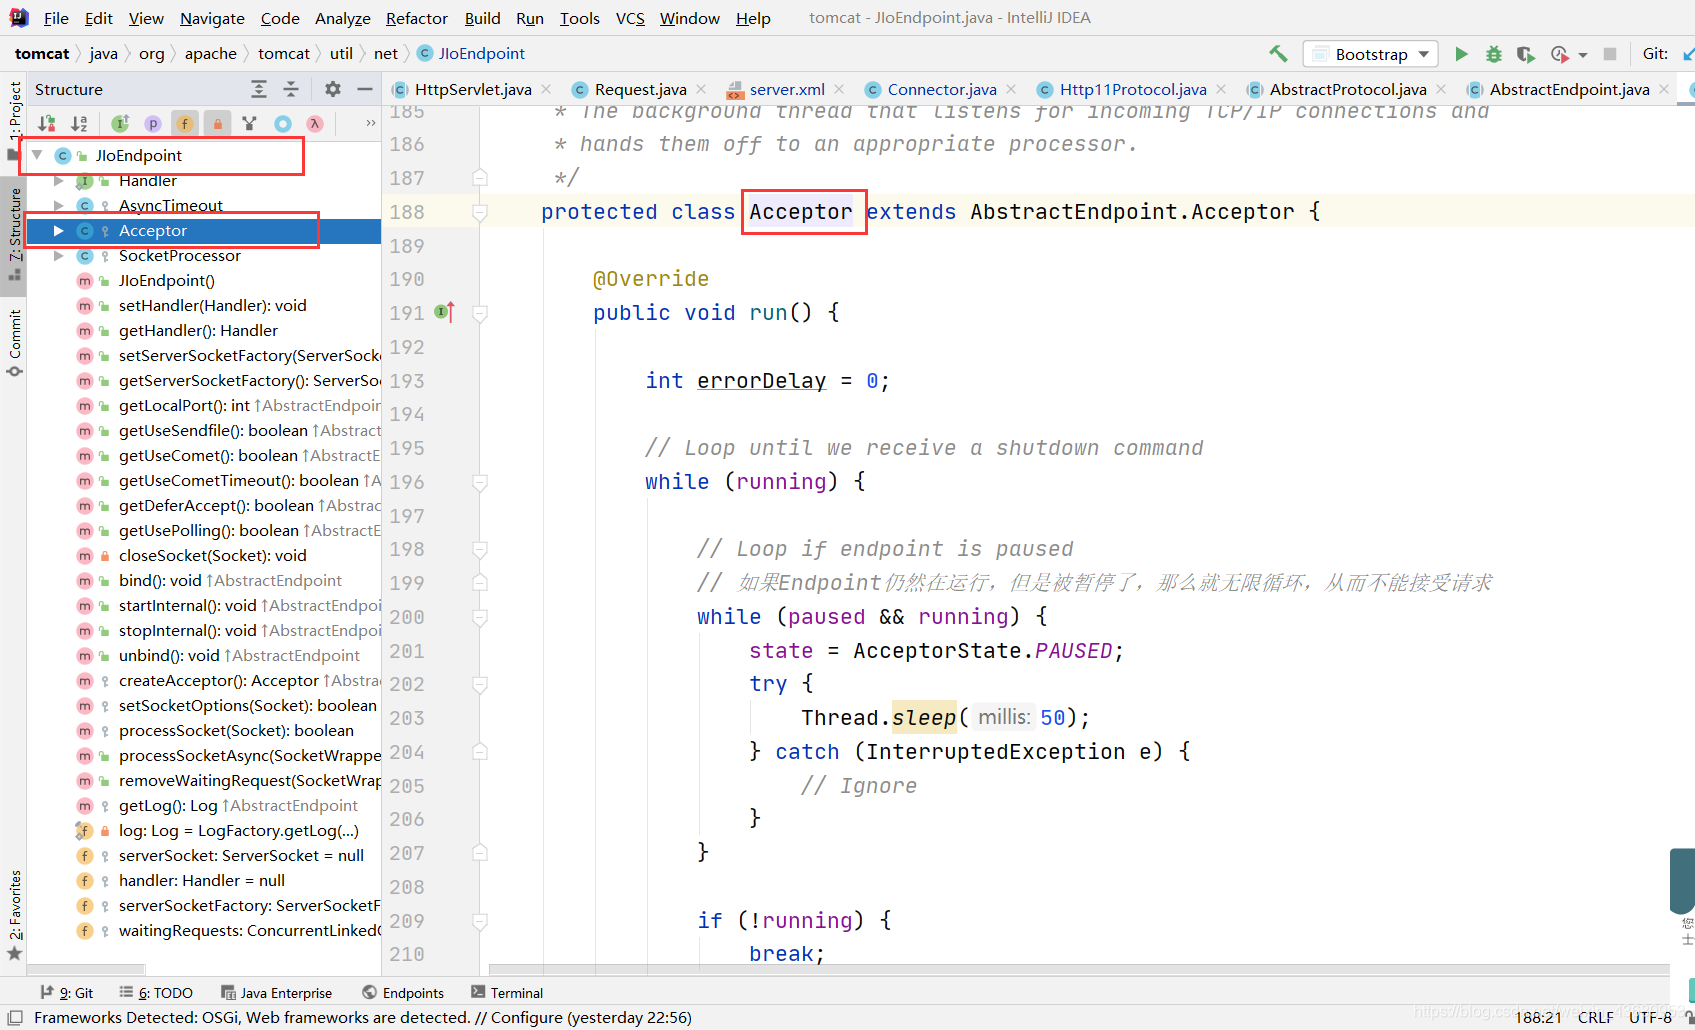Click the editor horizontal scrollbar

tap(1080, 969)
